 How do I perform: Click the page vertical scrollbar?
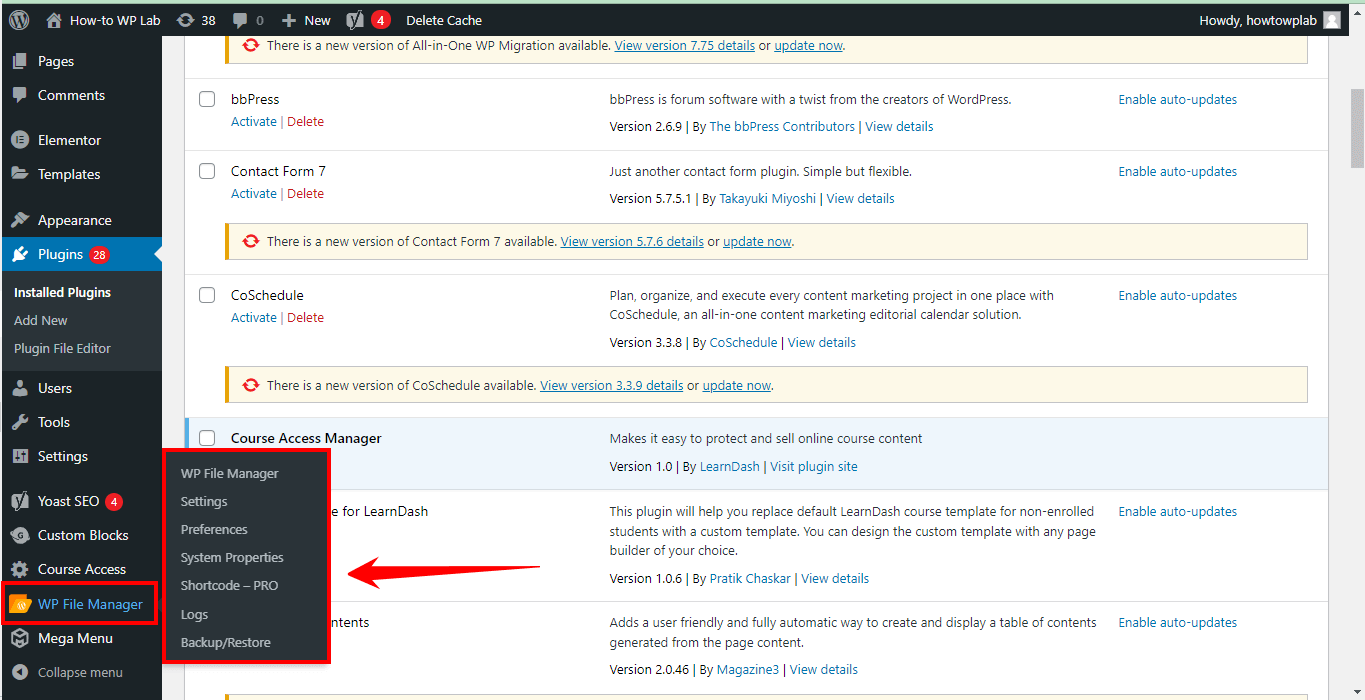(x=1357, y=130)
